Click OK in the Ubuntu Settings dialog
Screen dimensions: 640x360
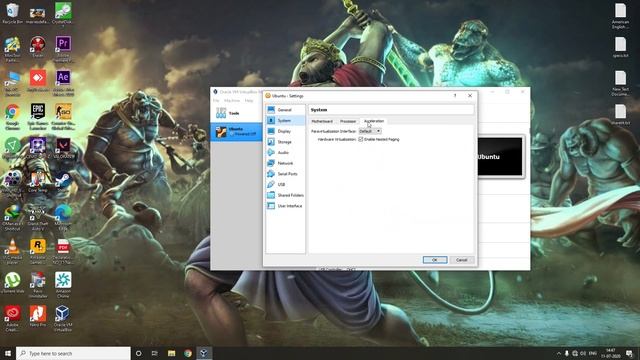coord(435,260)
